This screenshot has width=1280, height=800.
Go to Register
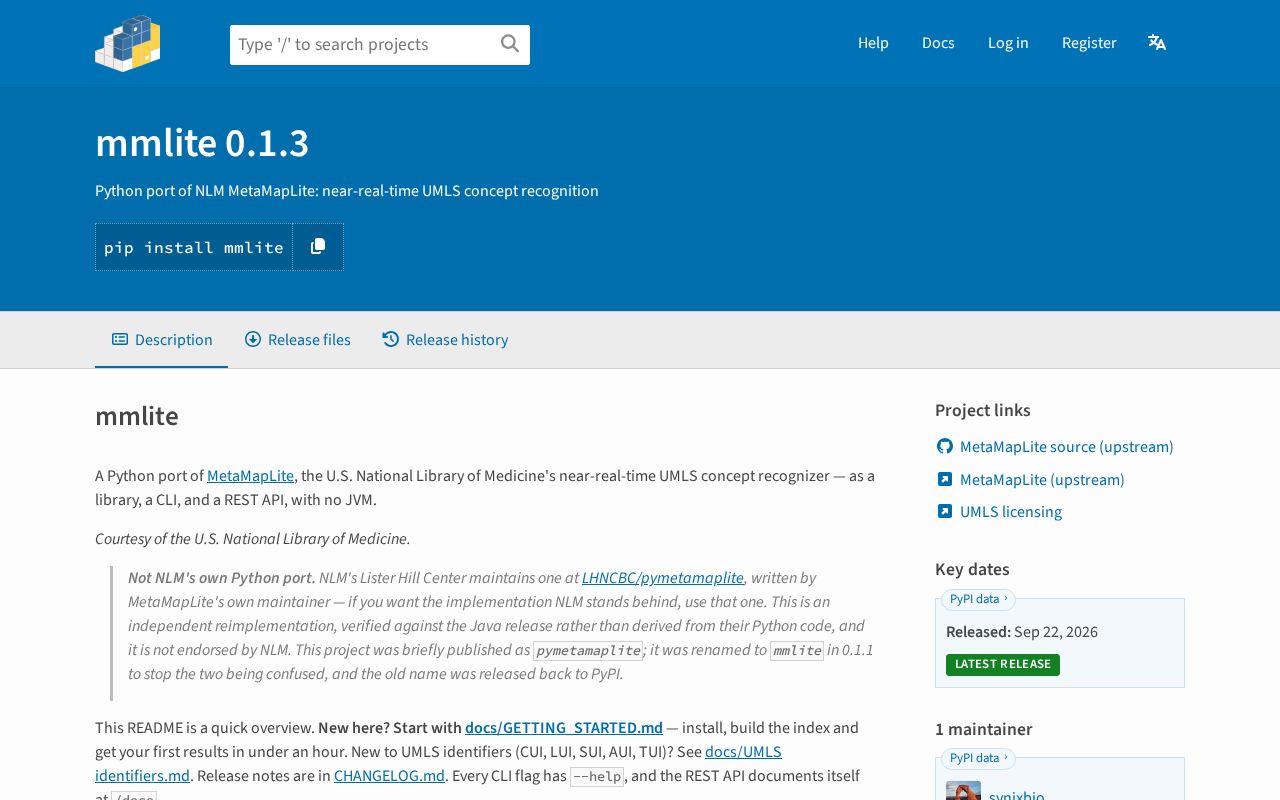coord(1089,42)
